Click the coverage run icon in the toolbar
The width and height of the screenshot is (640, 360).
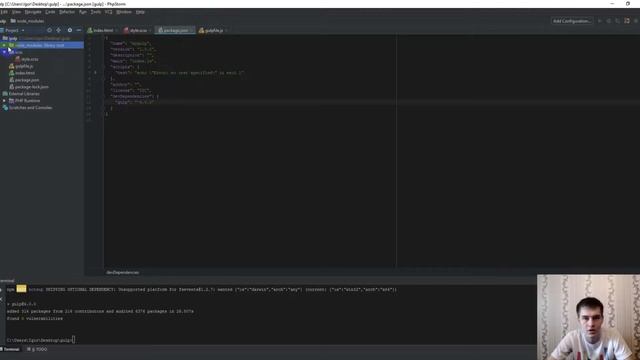pyautogui.click(x=618, y=21)
